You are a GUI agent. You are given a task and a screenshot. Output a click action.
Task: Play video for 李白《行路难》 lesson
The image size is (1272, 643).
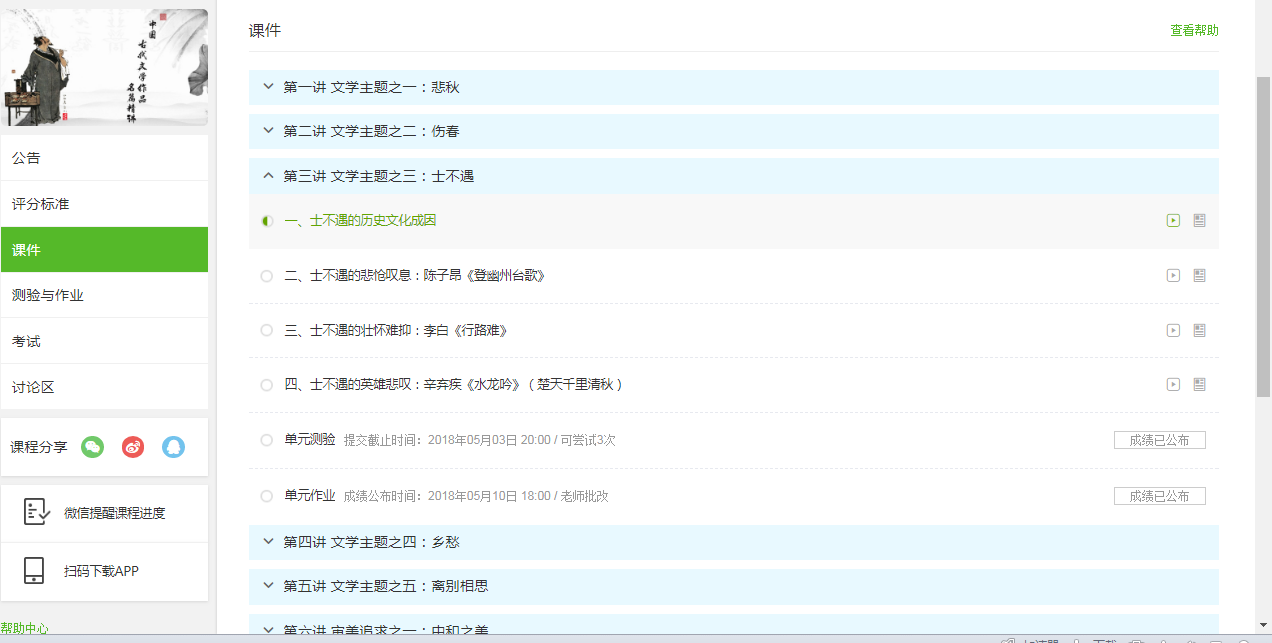(x=1173, y=330)
